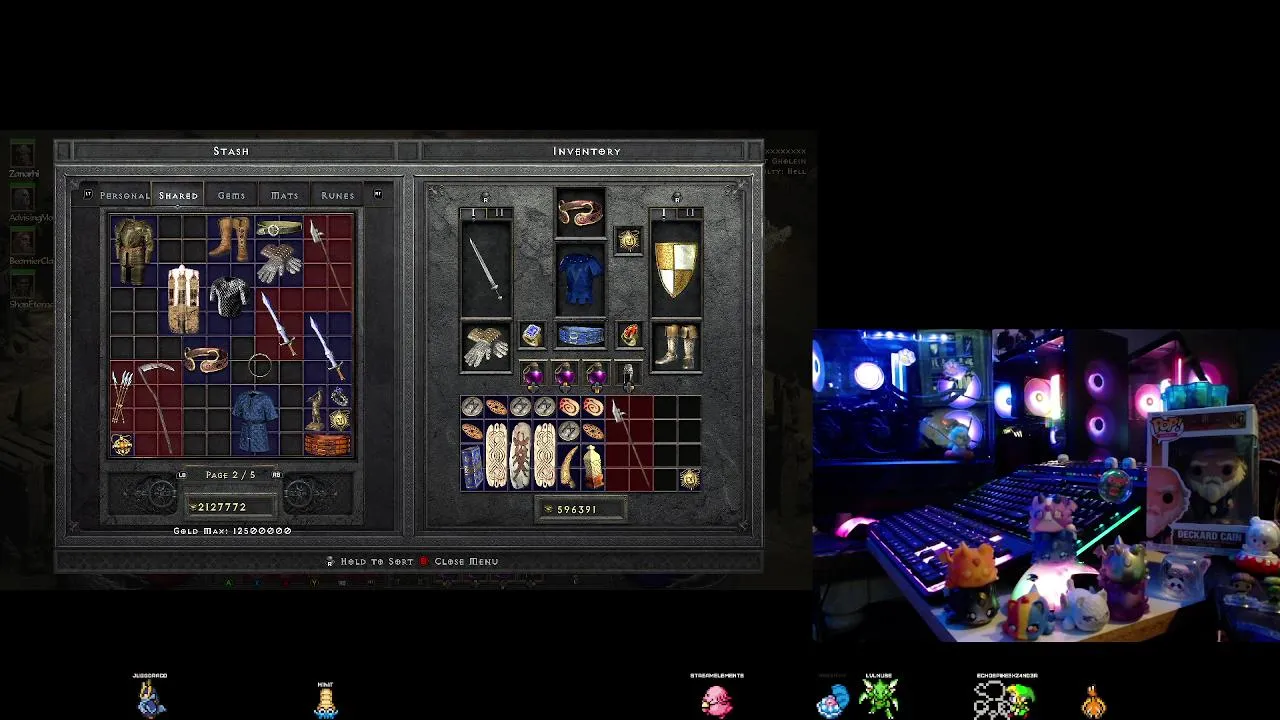Click the LT previous-tab indicator
The height and width of the screenshot is (720, 1280).
tap(88, 194)
